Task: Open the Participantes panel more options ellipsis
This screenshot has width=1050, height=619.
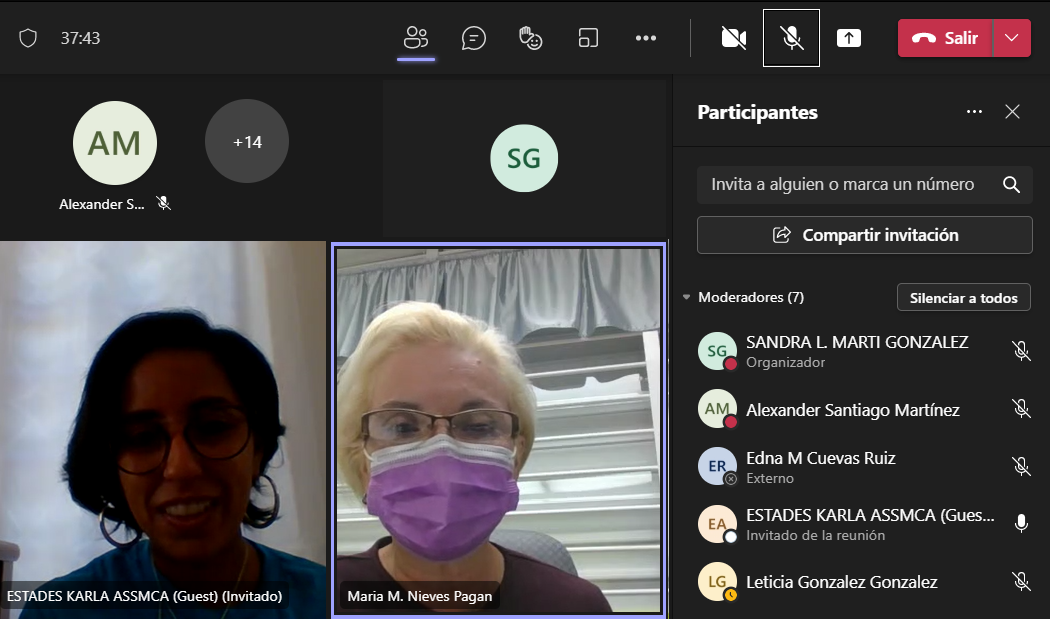Action: pyautogui.click(x=974, y=112)
